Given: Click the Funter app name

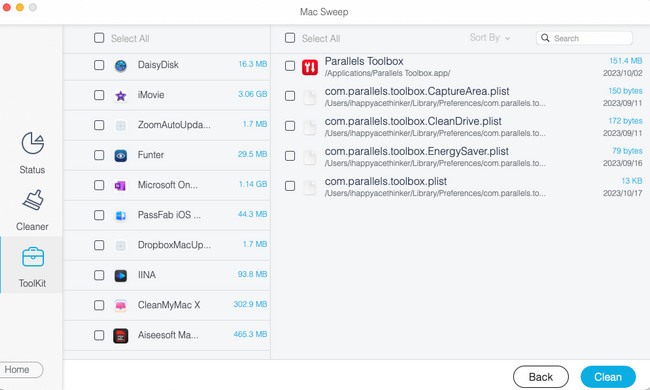Looking at the screenshot, I should point(151,155).
